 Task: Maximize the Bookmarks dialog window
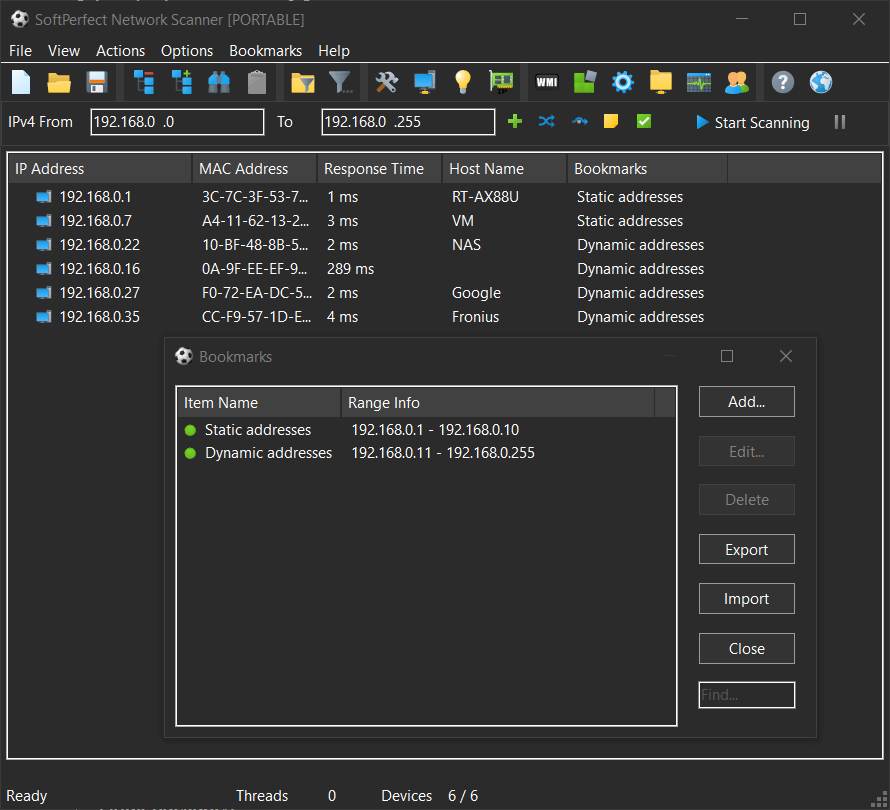pyautogui.click(x=727, y=356)
